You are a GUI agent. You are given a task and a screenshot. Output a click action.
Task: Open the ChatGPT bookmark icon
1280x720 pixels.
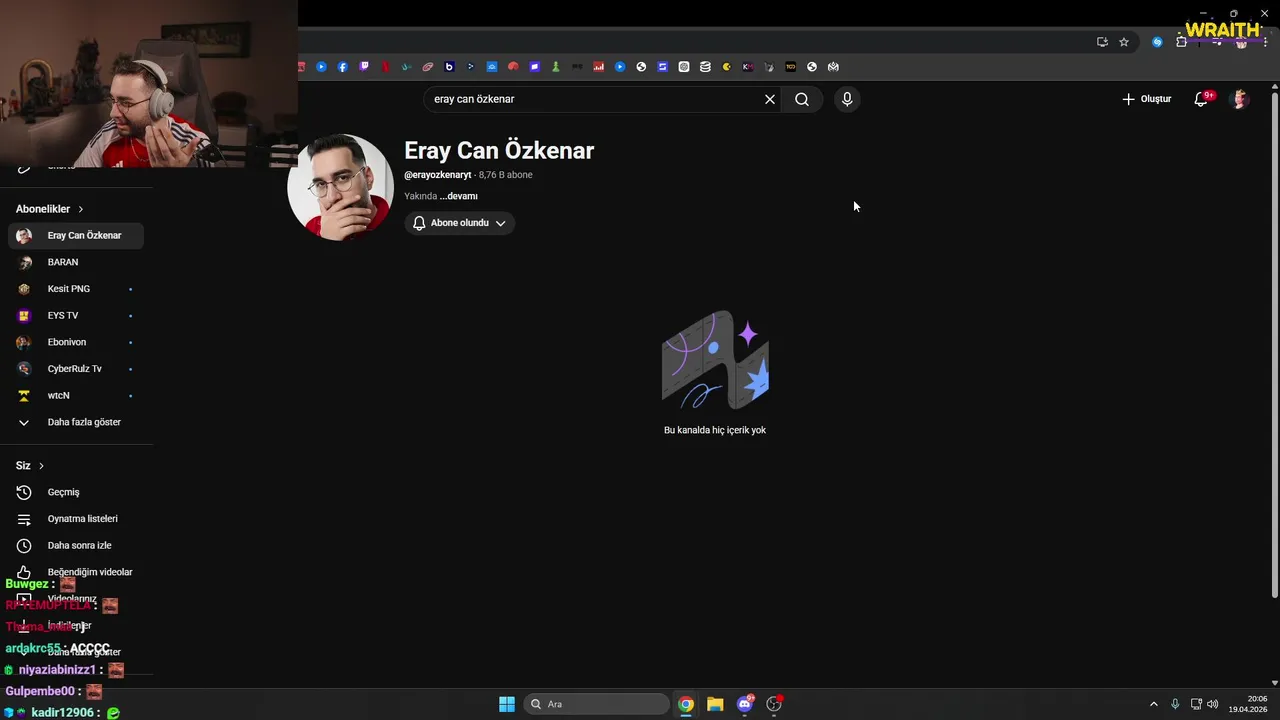tap(683, 67)
